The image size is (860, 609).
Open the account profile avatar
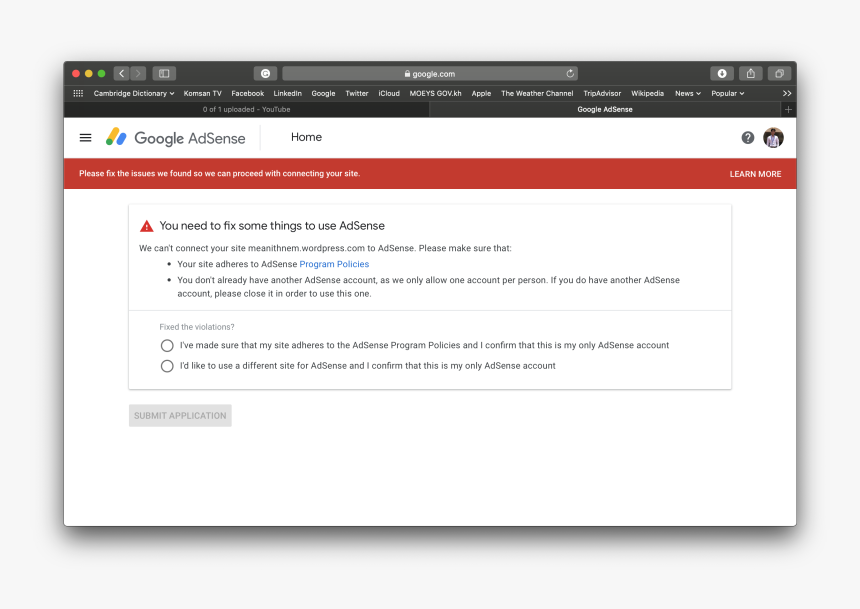tap(773, 138)
